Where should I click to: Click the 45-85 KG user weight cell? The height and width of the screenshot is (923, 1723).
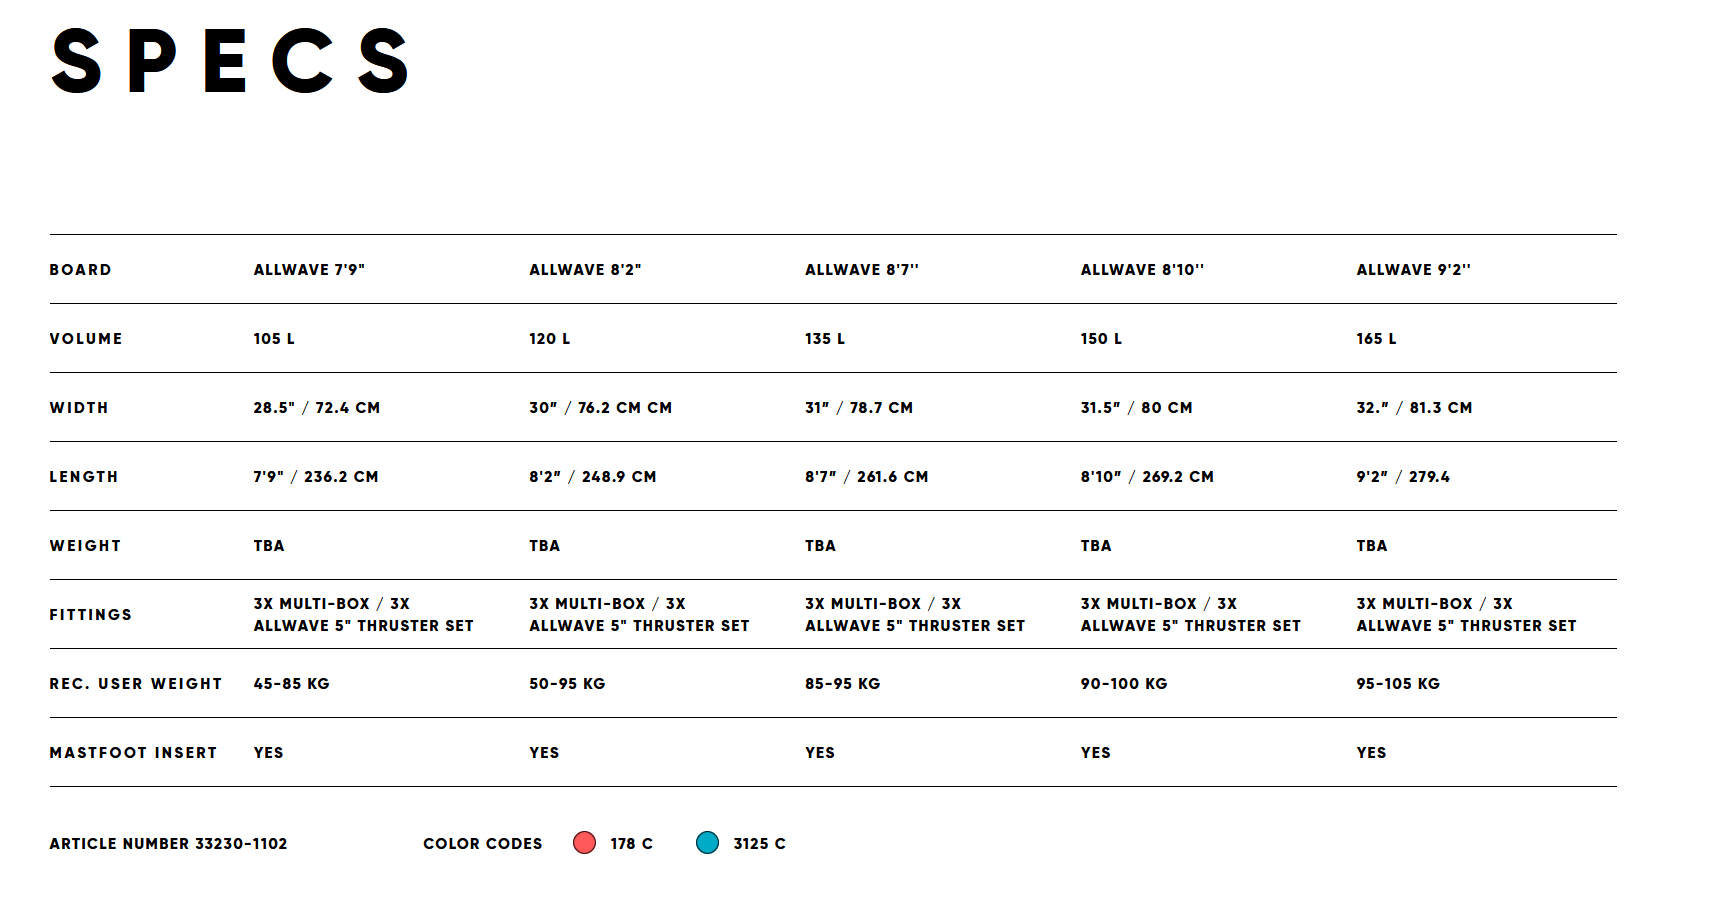pos(291,684)
